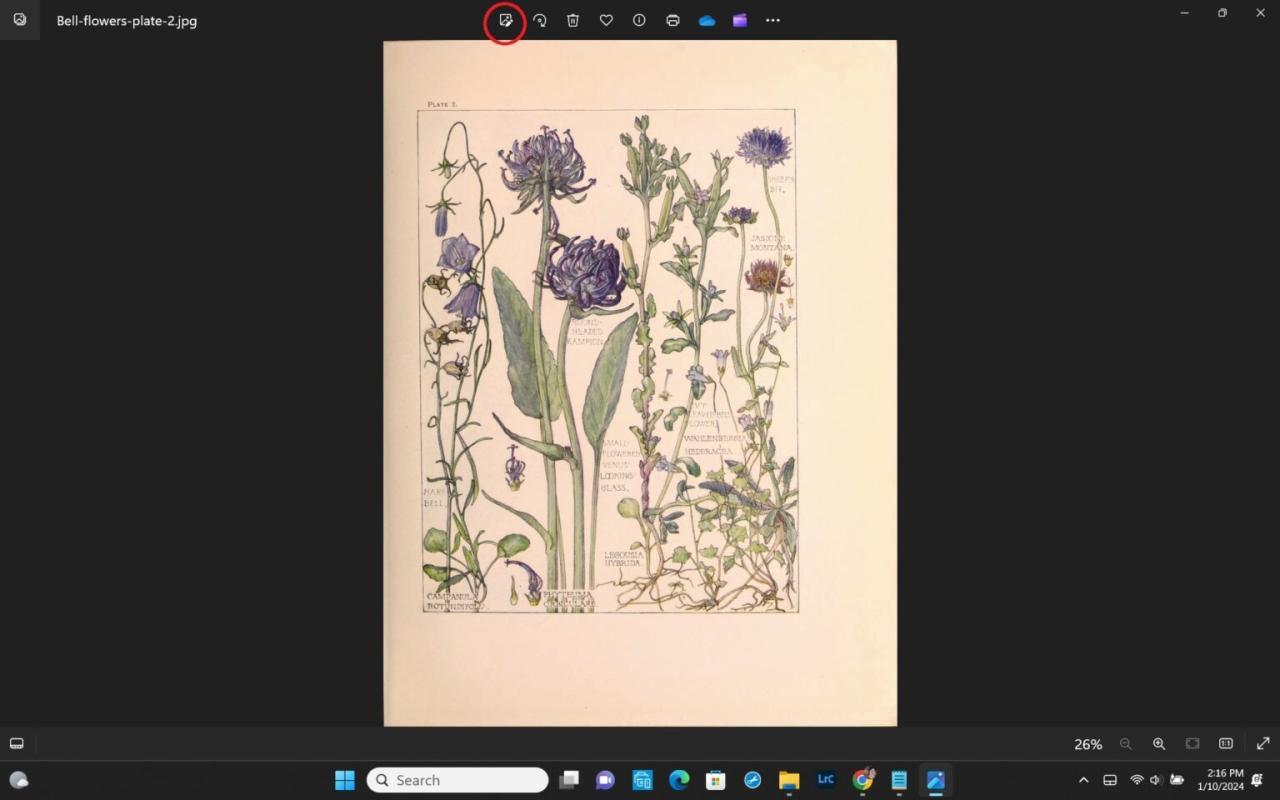Viewport: 1280px width, 800px height.
Task: Click the taskbar Search box
Action: click(x=457, y=779)
